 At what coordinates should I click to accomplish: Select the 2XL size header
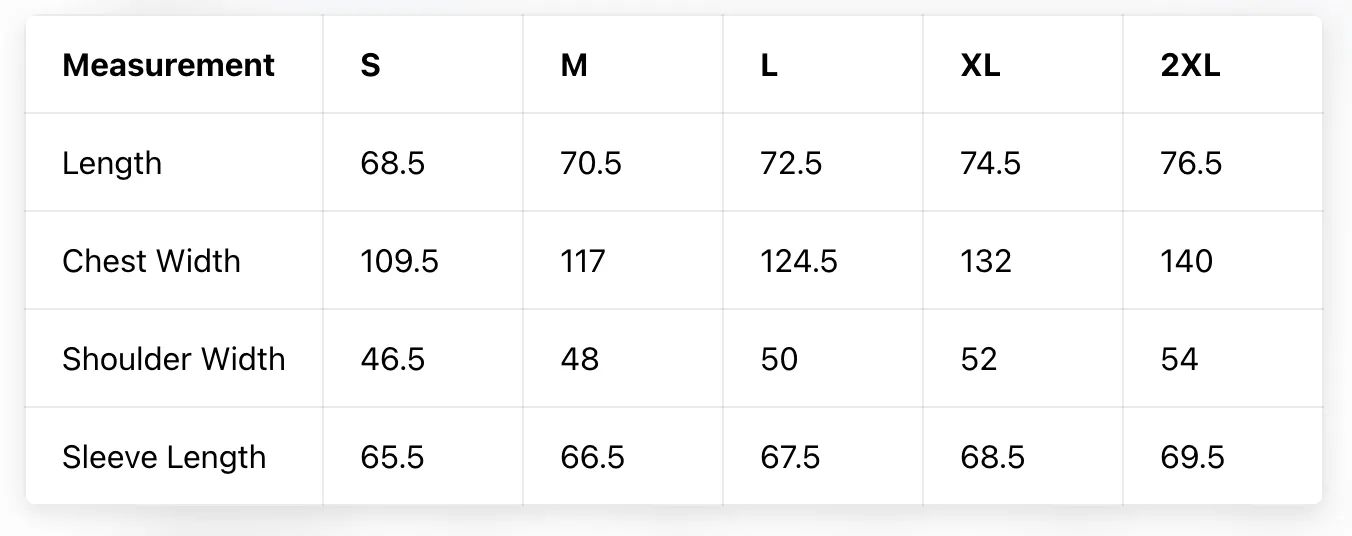pos(1190,65)
